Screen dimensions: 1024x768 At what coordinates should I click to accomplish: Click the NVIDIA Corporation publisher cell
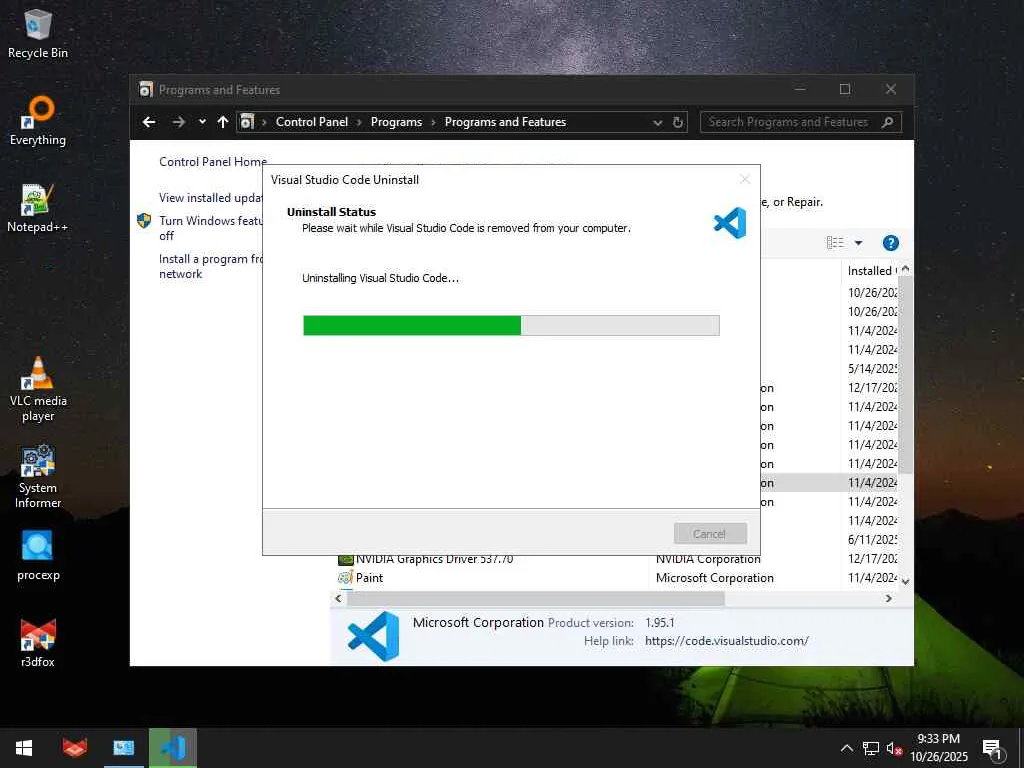(x=708, y=560)
